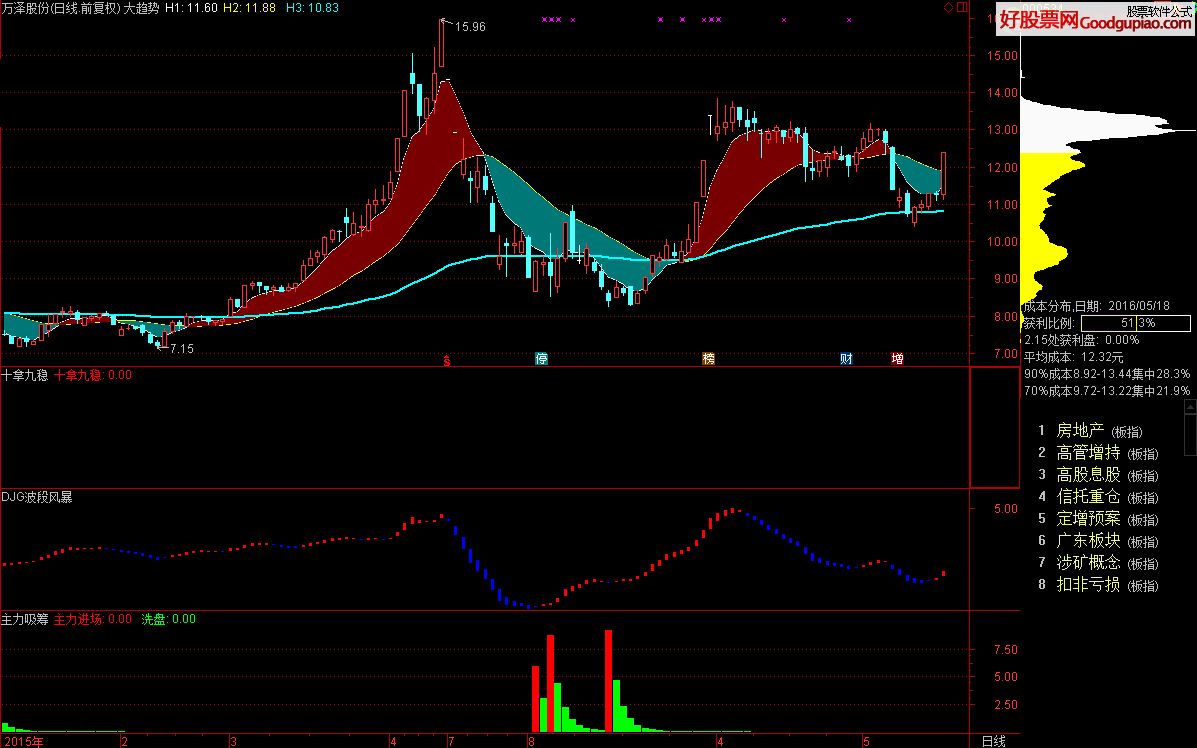Click the 财 event marker on the chart
The width and height of the screenshot is (1197, 748).
(846, 359)
